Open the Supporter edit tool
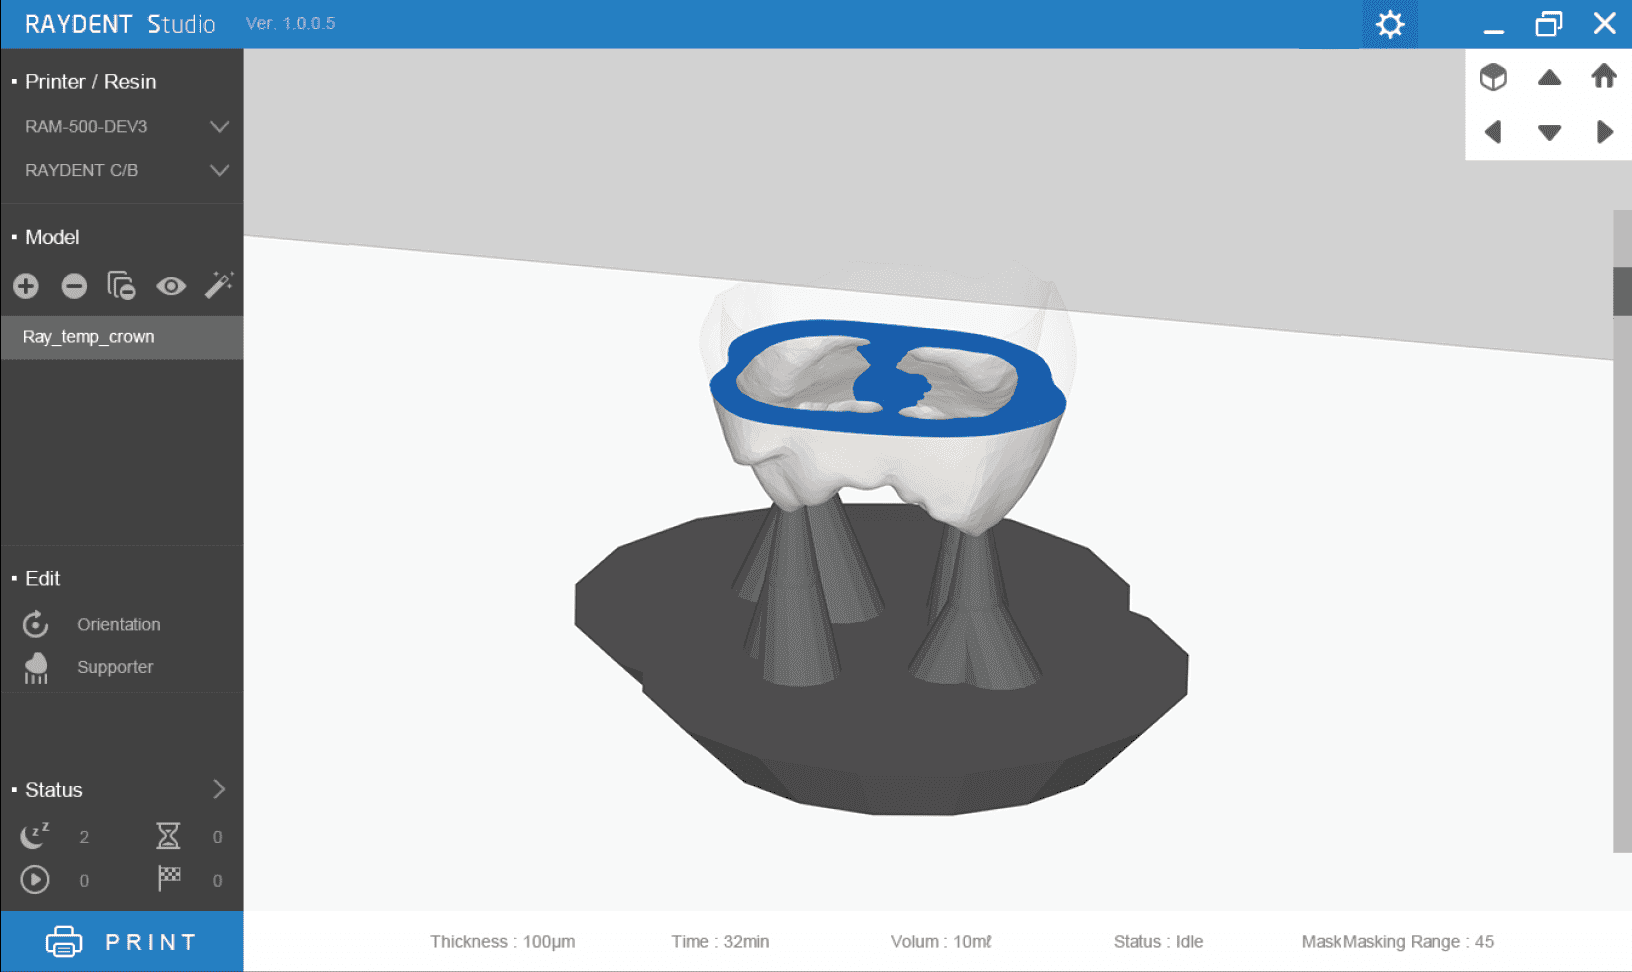Image resolution: width=1632 pixels, height=972 pixels. click(115, 667)
